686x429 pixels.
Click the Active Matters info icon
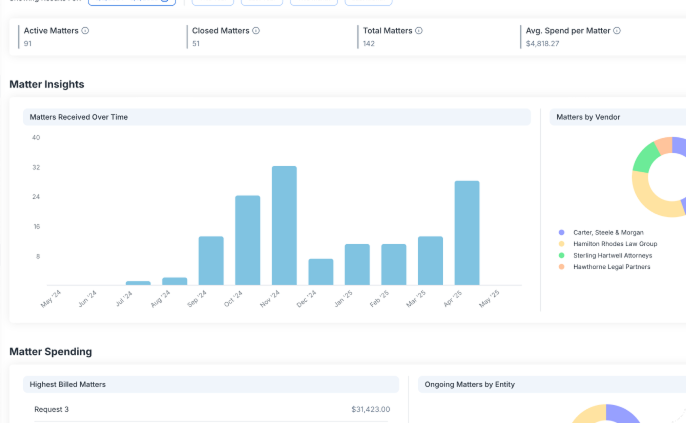[85, 31]
